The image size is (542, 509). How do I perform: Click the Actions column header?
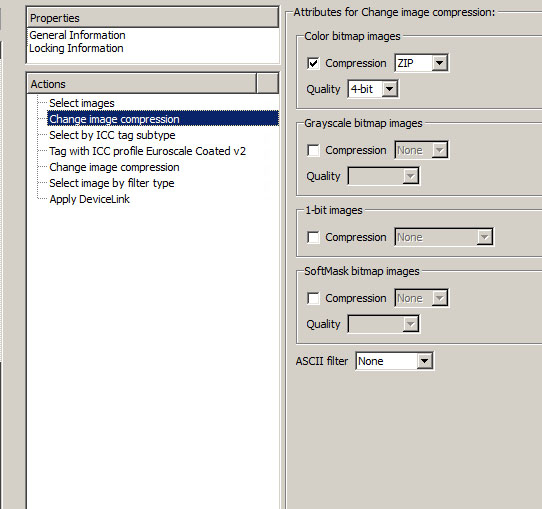click(142, 83)
